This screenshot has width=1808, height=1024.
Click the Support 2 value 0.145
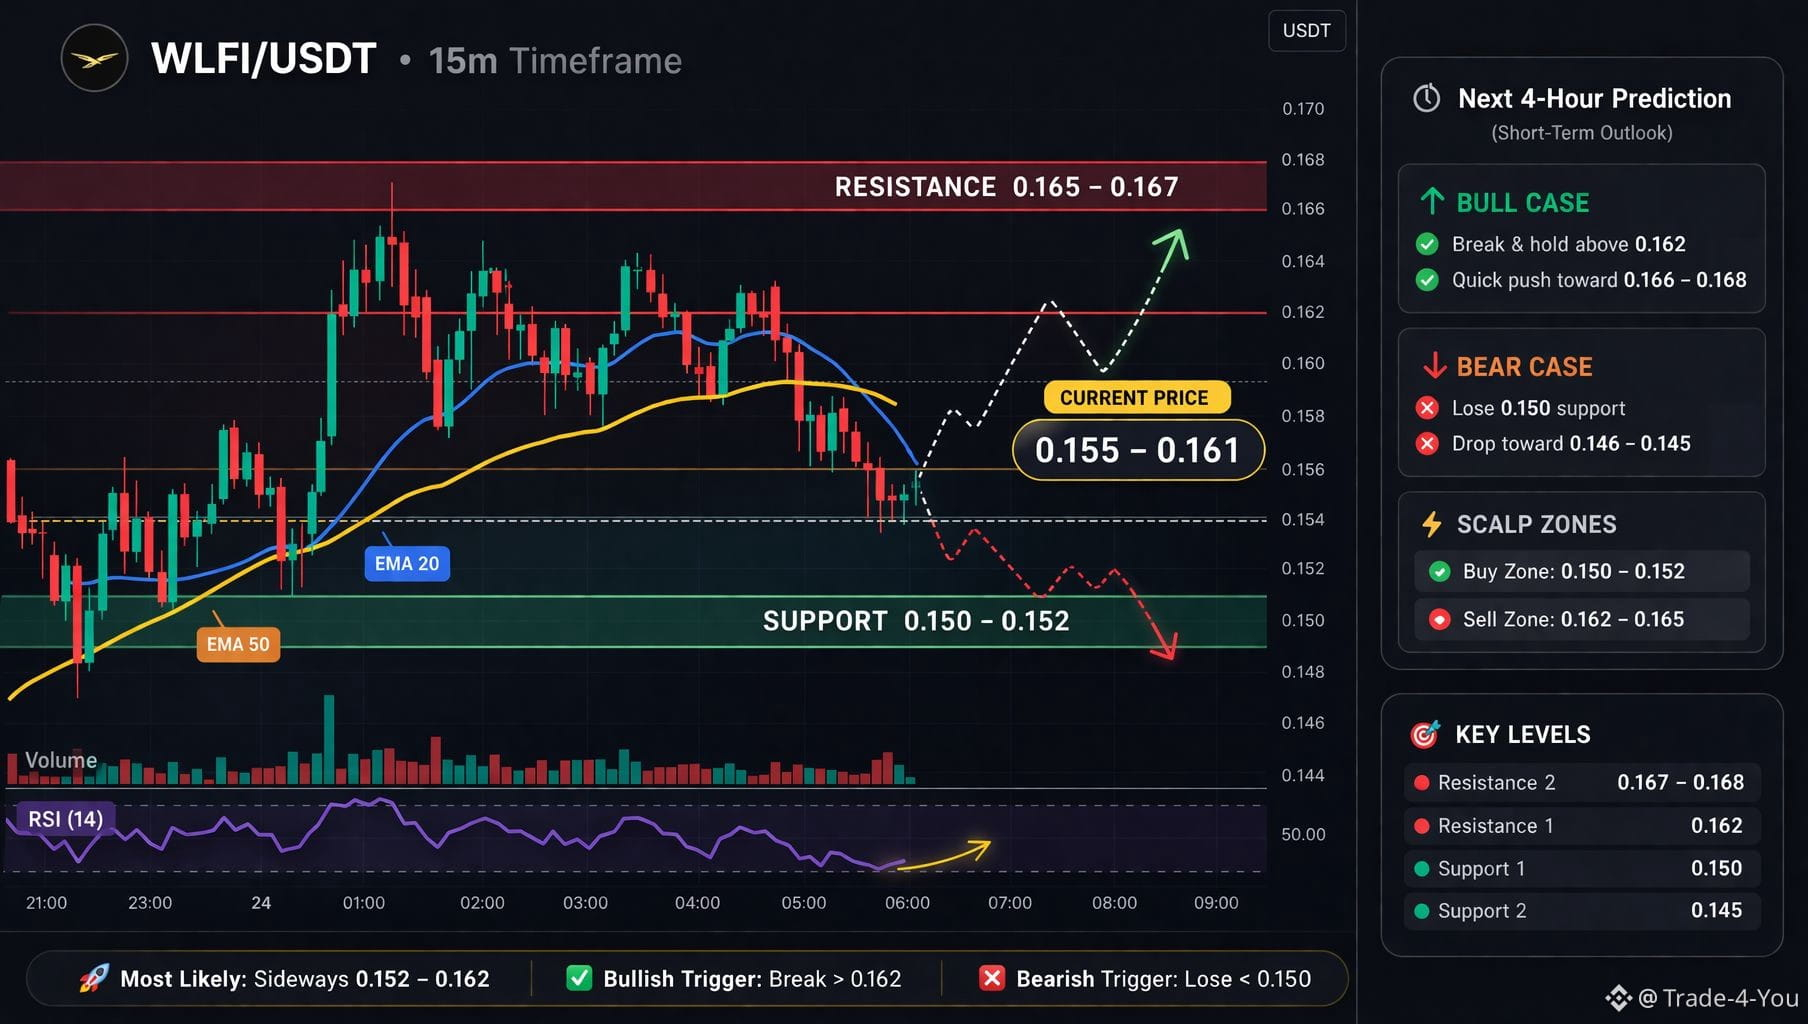pyautogui.click(x=1716, y=911)
